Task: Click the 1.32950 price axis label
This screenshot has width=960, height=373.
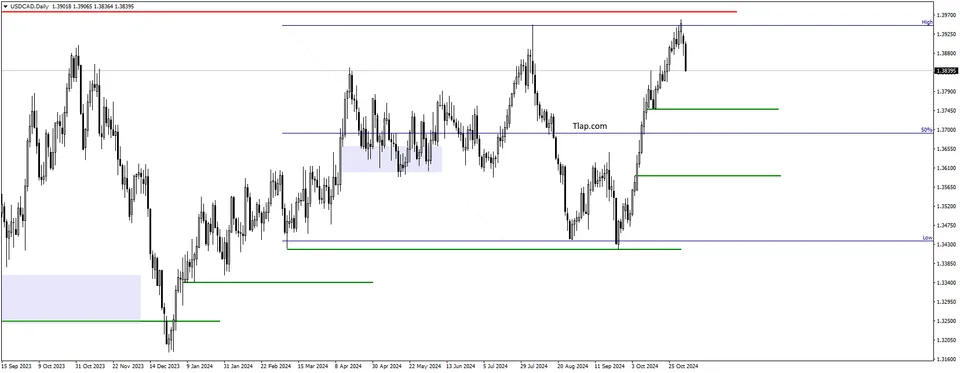Action: point(947,301)
